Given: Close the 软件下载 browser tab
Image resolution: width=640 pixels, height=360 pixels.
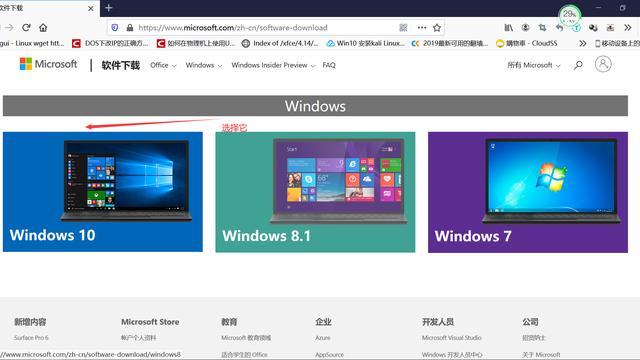Looking at the screenshot, I should click(91, 8).
